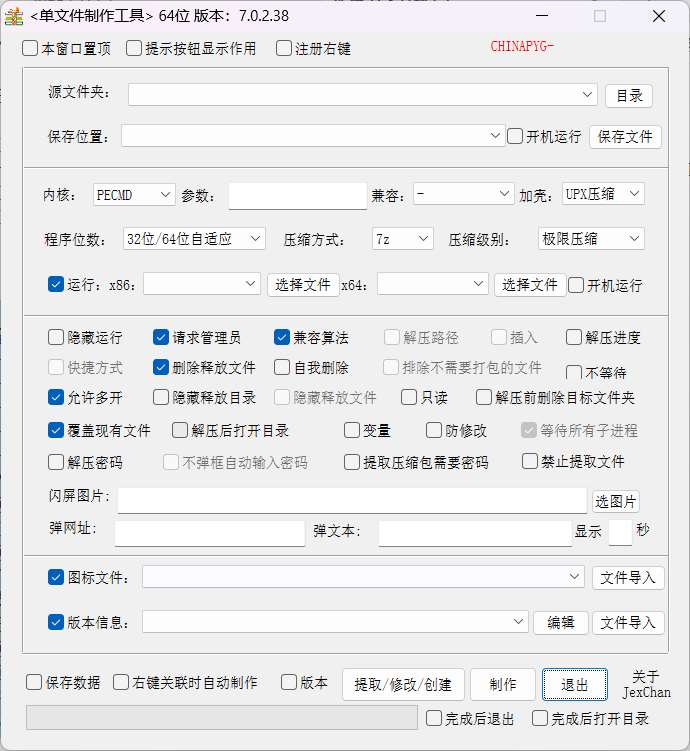The image size is (690, 751).
Task: Enable 解压密码 checkbox
Action: pos(56,462)
